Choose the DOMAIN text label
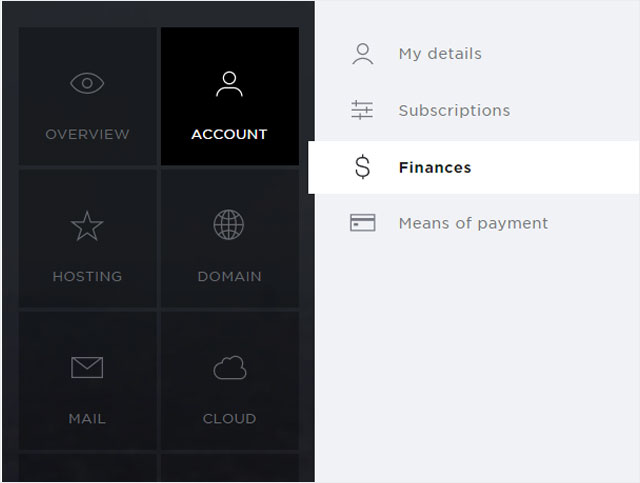 coord(229,276)
